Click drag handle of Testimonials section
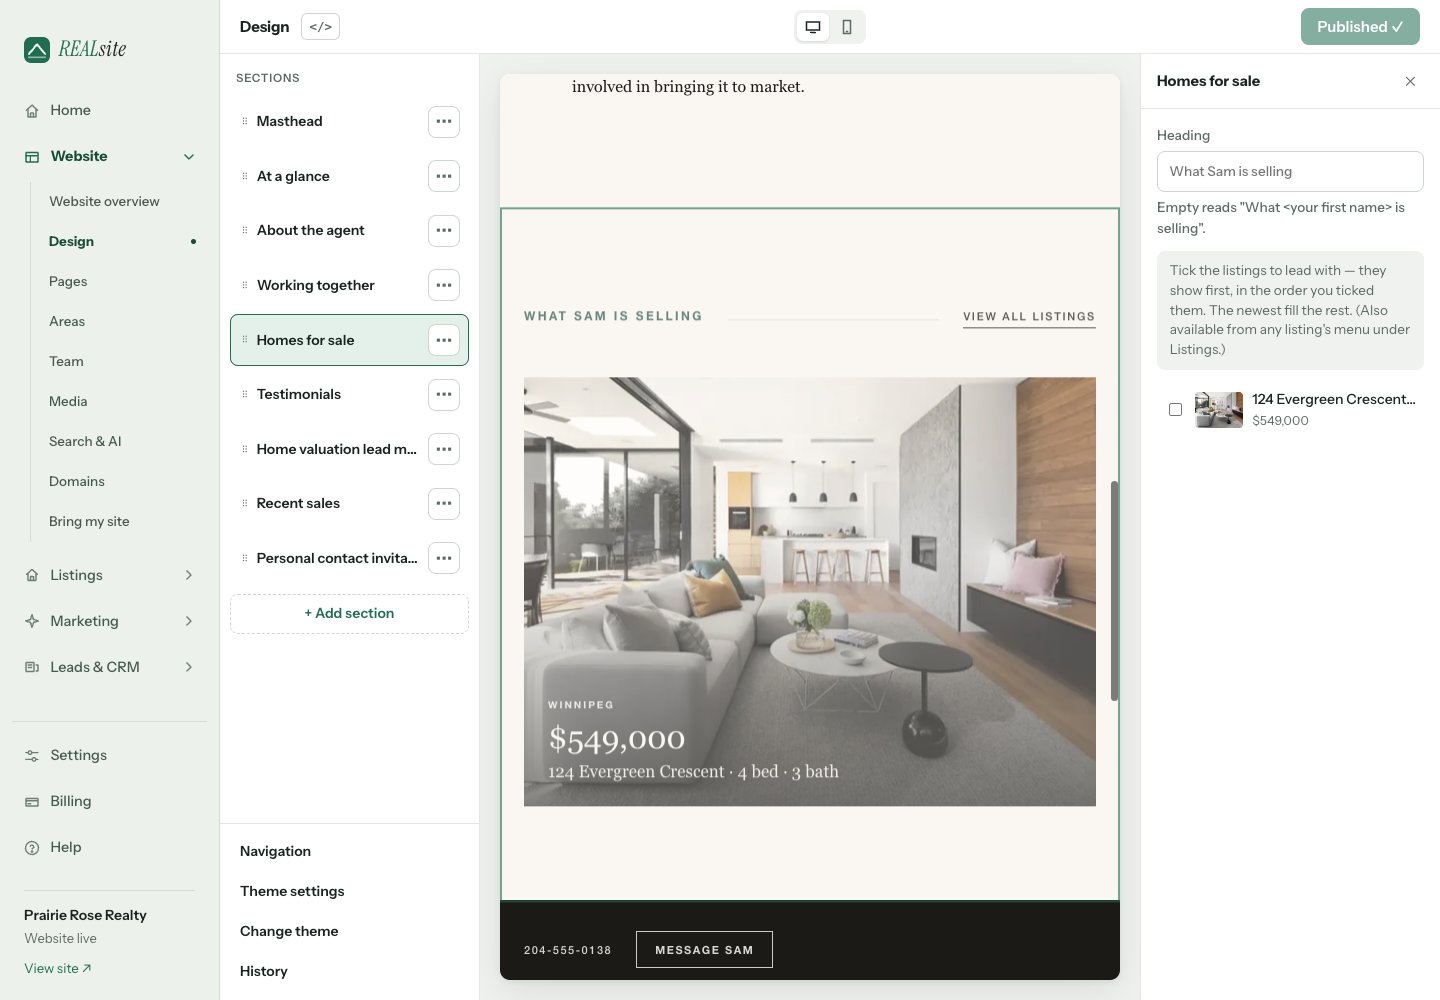1440x1000 pixels. (244, 394)
